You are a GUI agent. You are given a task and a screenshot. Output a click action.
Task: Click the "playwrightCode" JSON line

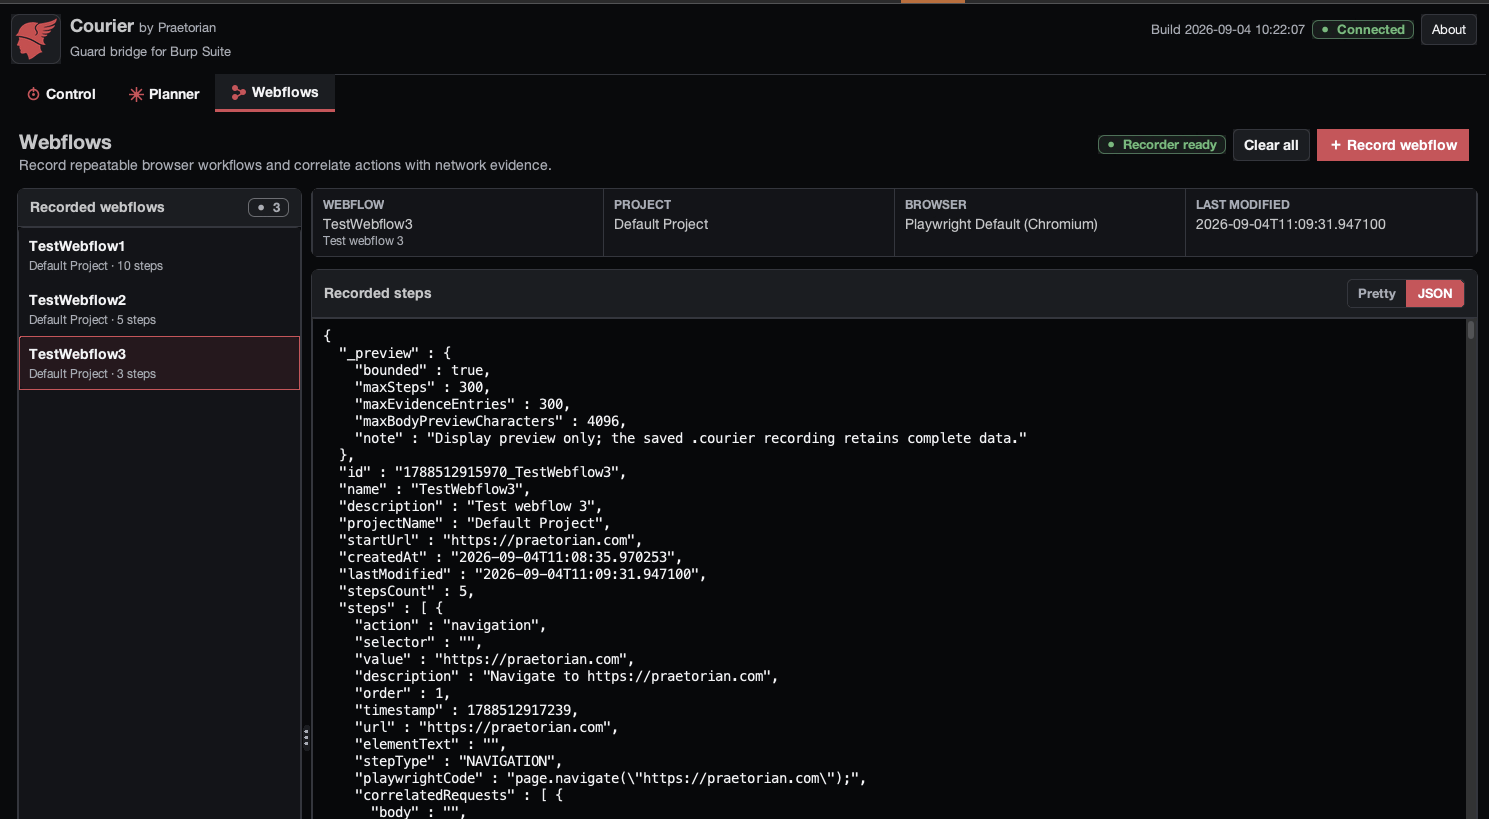(x=610, y=778)
